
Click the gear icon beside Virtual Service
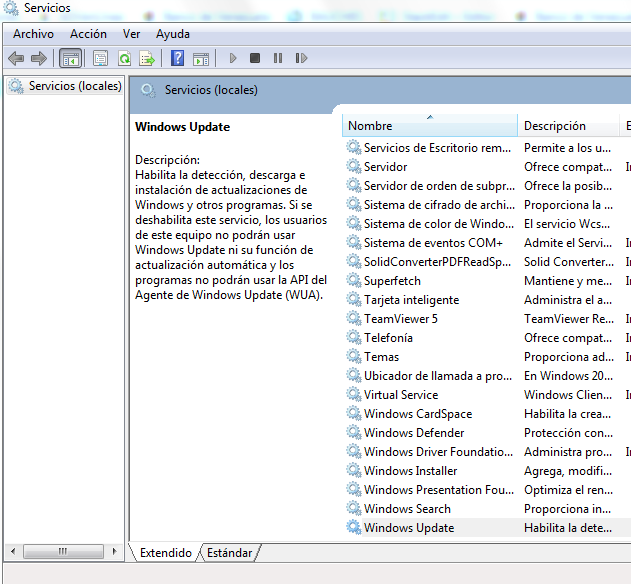tap(354, 394)
